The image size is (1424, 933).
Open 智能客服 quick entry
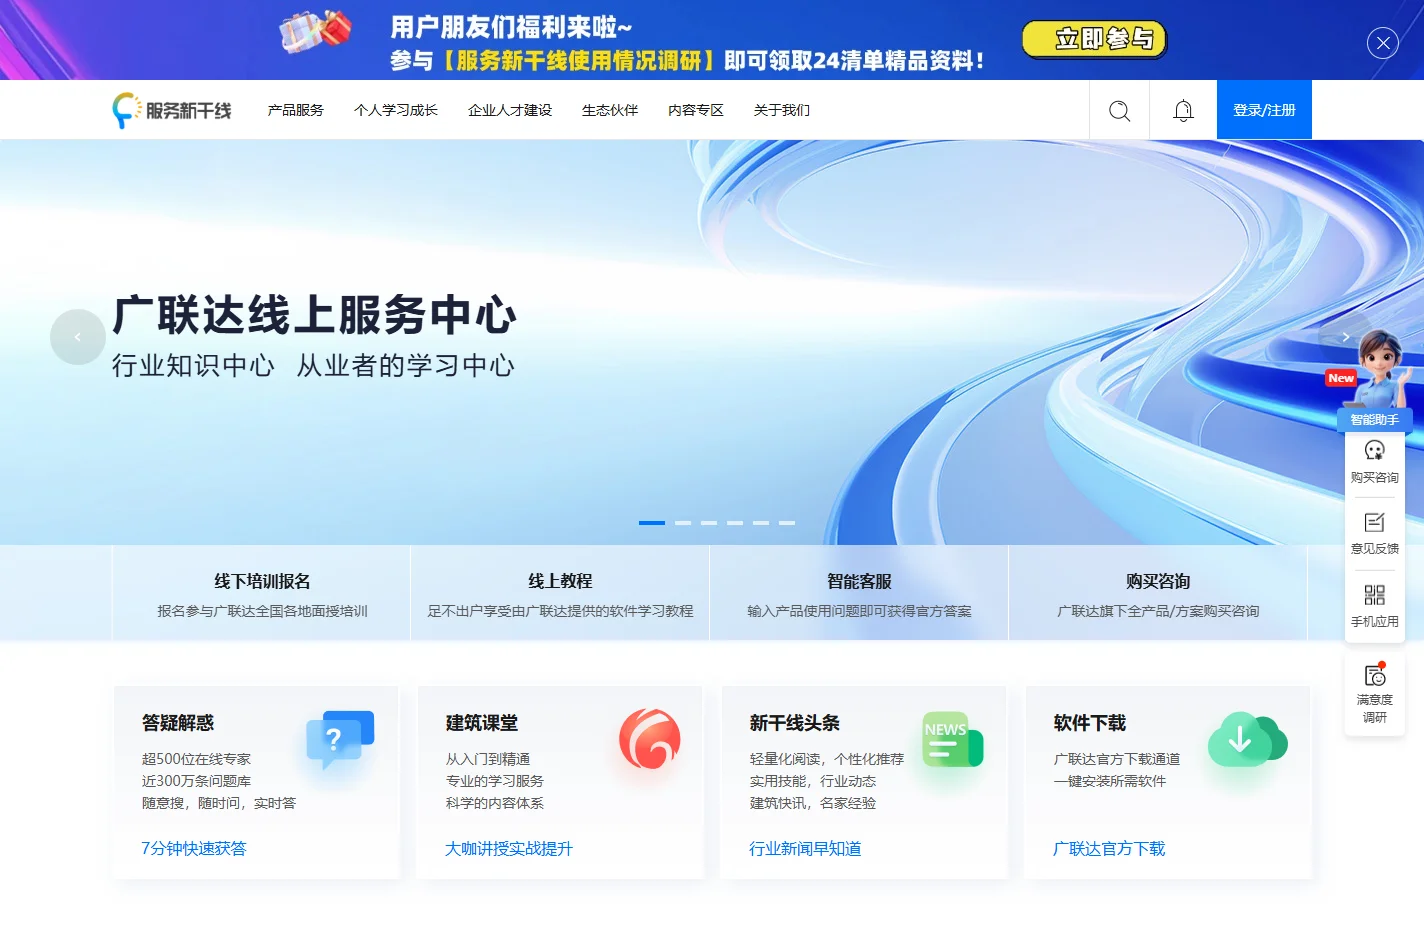[859, 593]
